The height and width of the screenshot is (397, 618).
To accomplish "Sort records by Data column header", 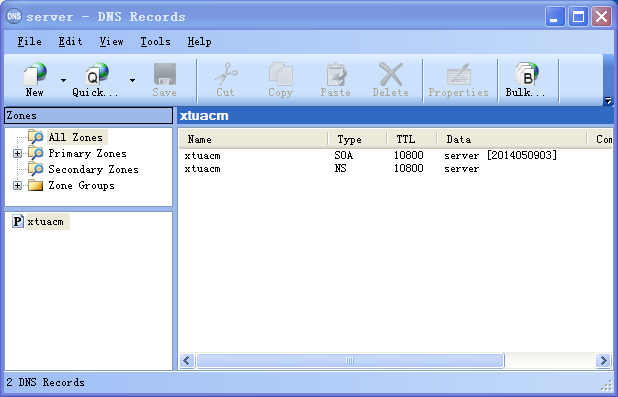I will point(512,139).
